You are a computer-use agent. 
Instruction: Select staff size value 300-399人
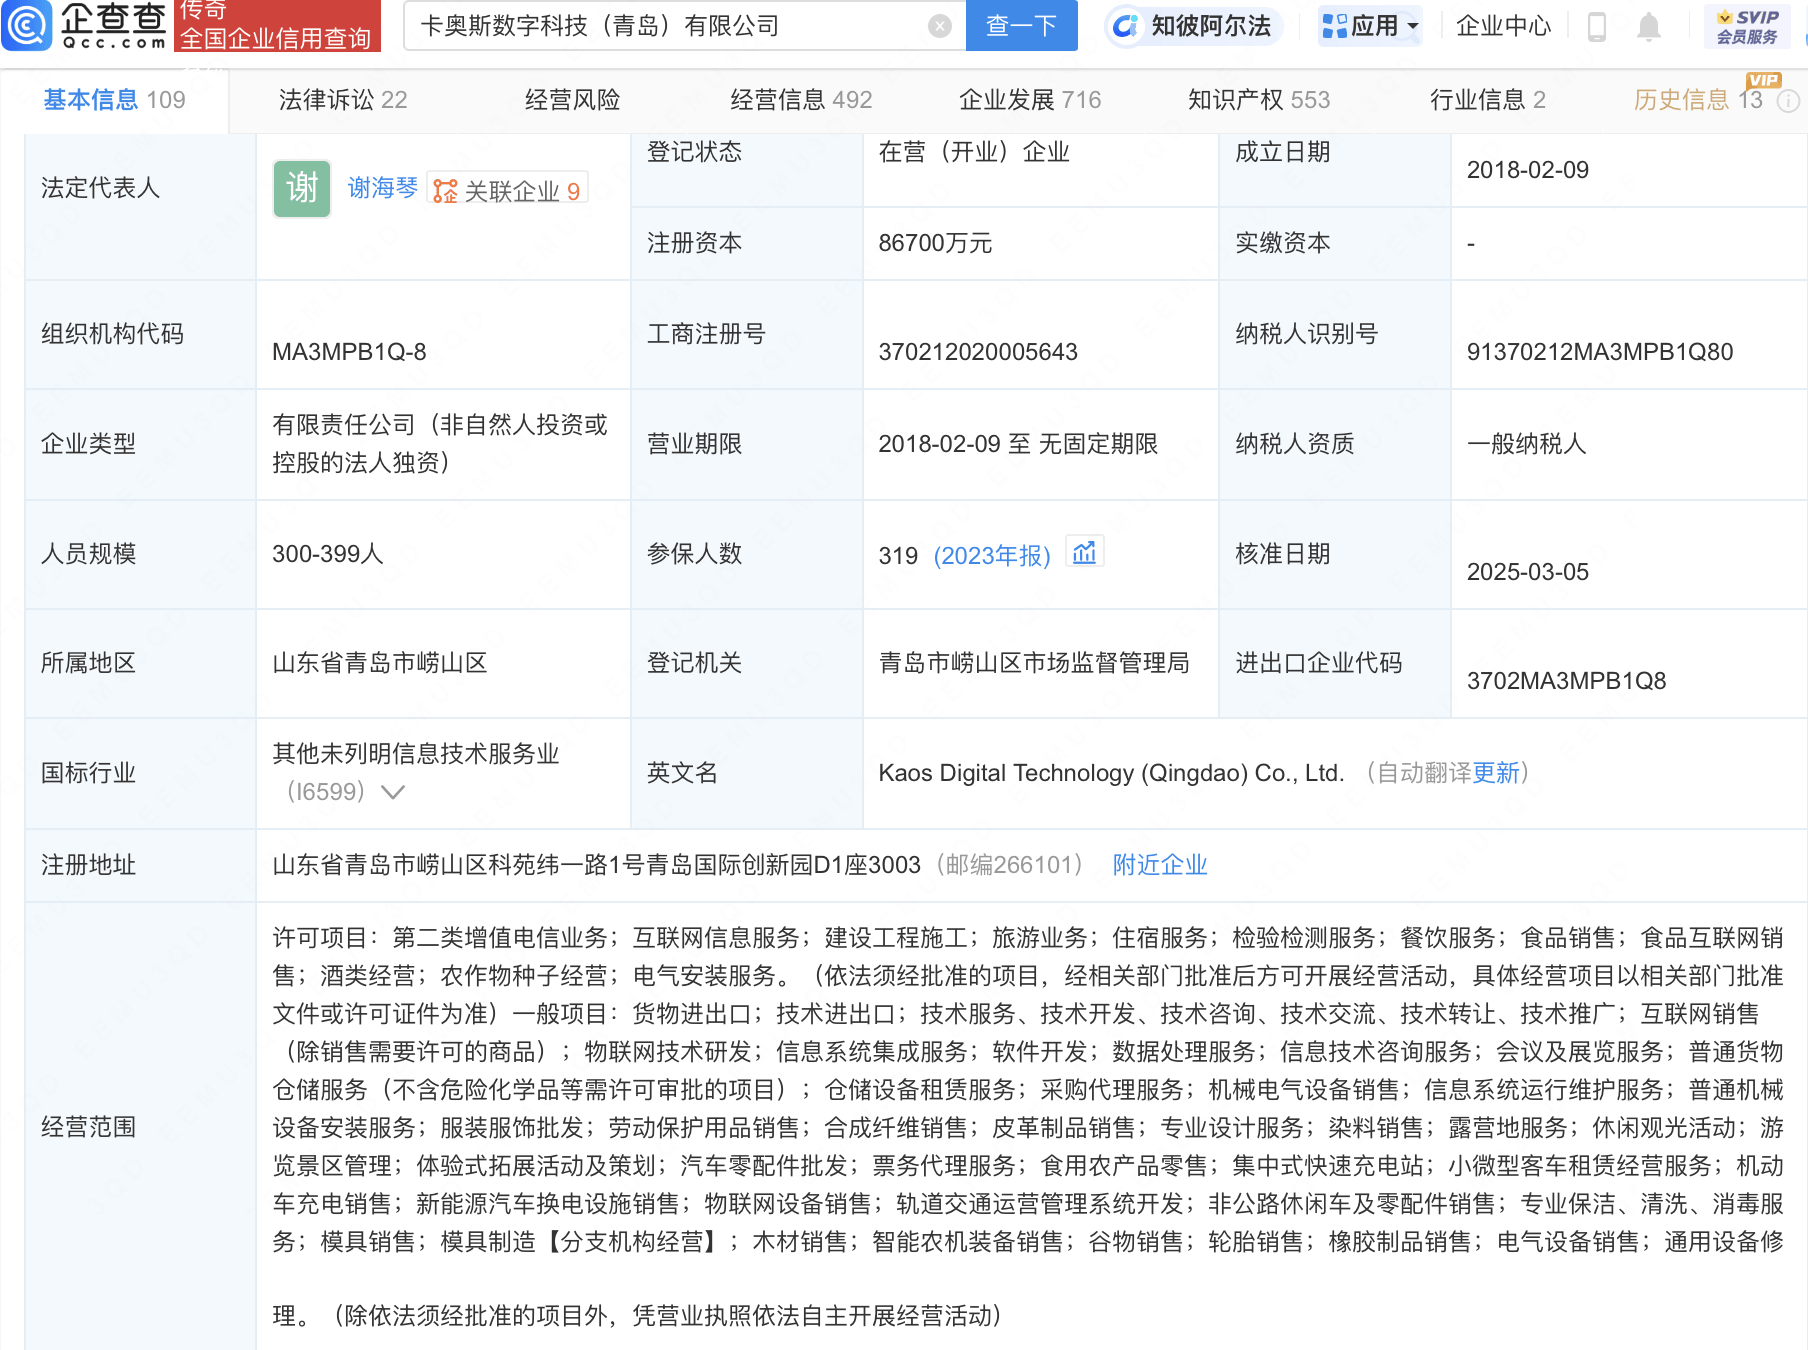coord(328,554)
